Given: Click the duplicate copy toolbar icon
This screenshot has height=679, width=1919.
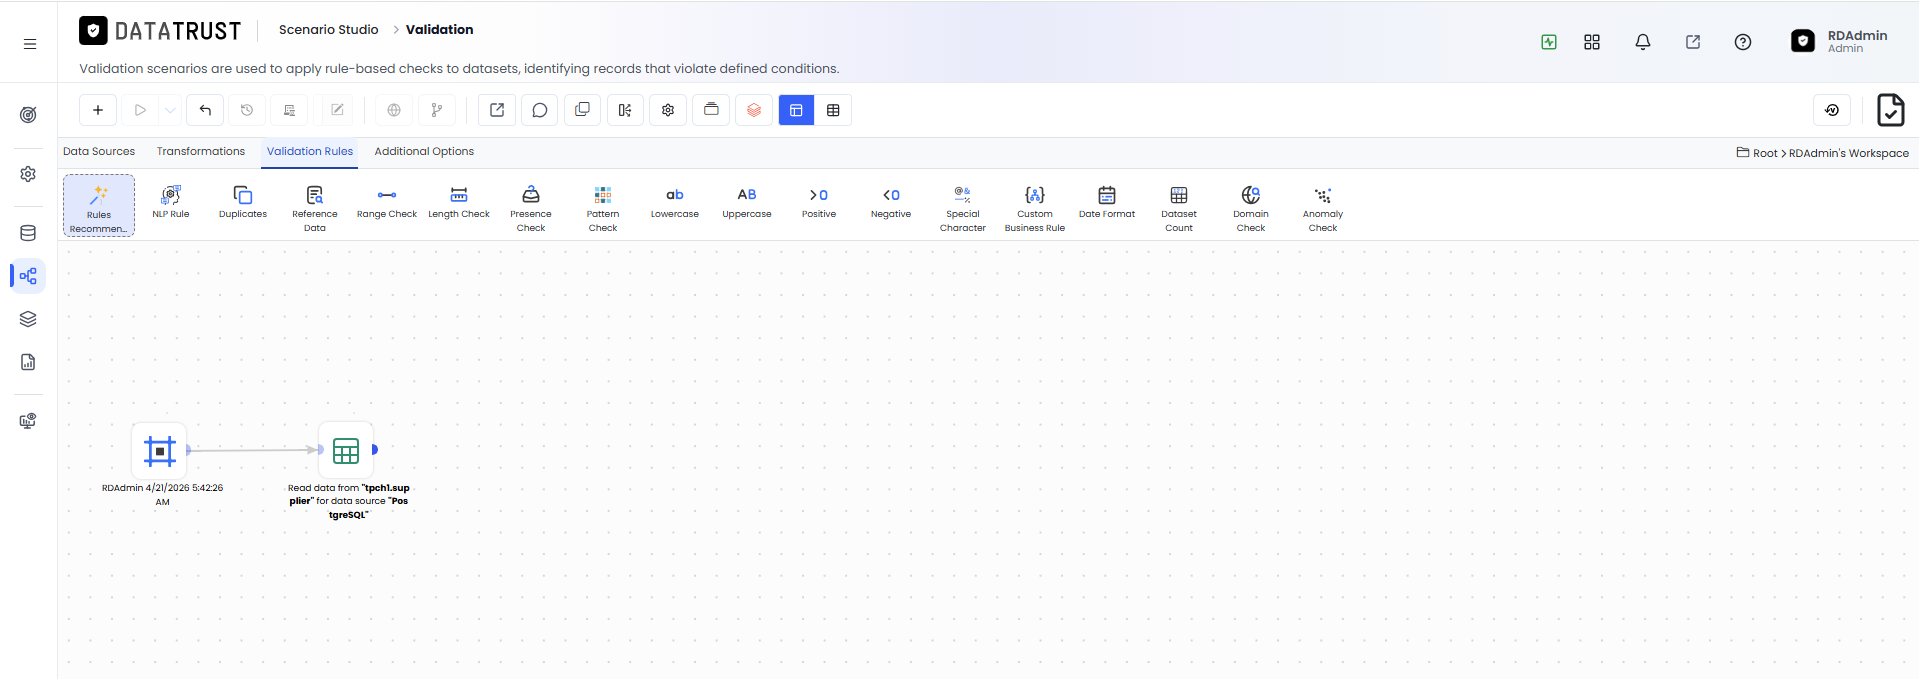Looking at the screenshot, I should click(x=582, y=110).
